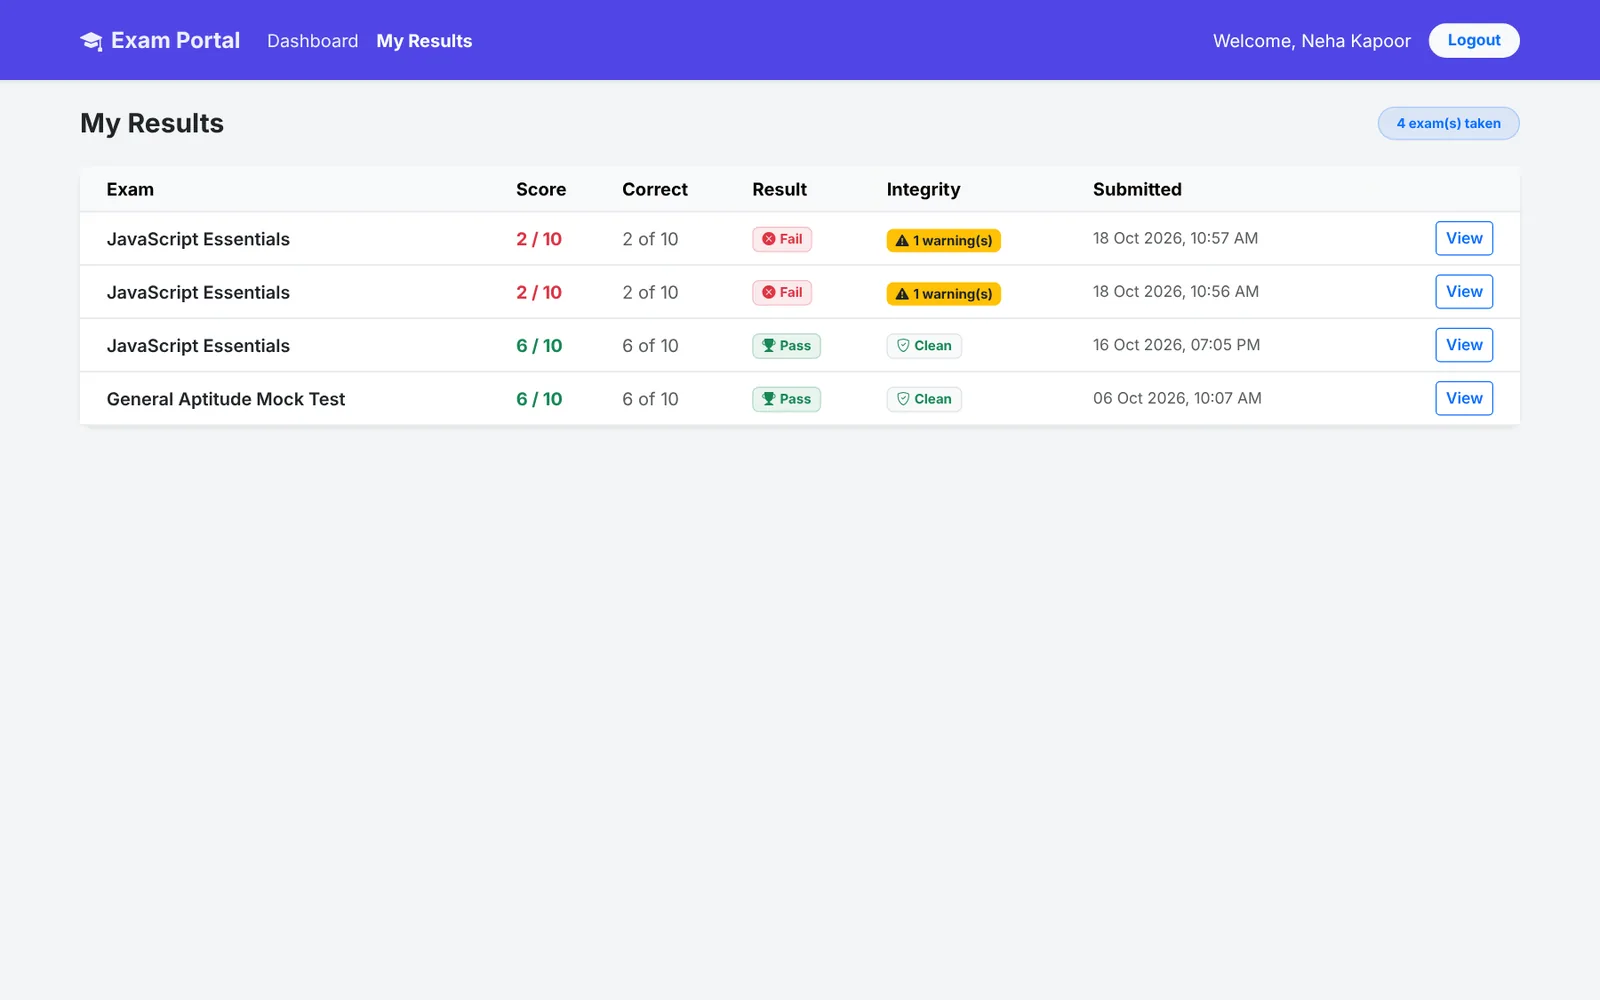Screen dimensions: 1600x1000
Task: Click the Exam Portal brand title
Action: pyautogui.click(x=175, y=40)
